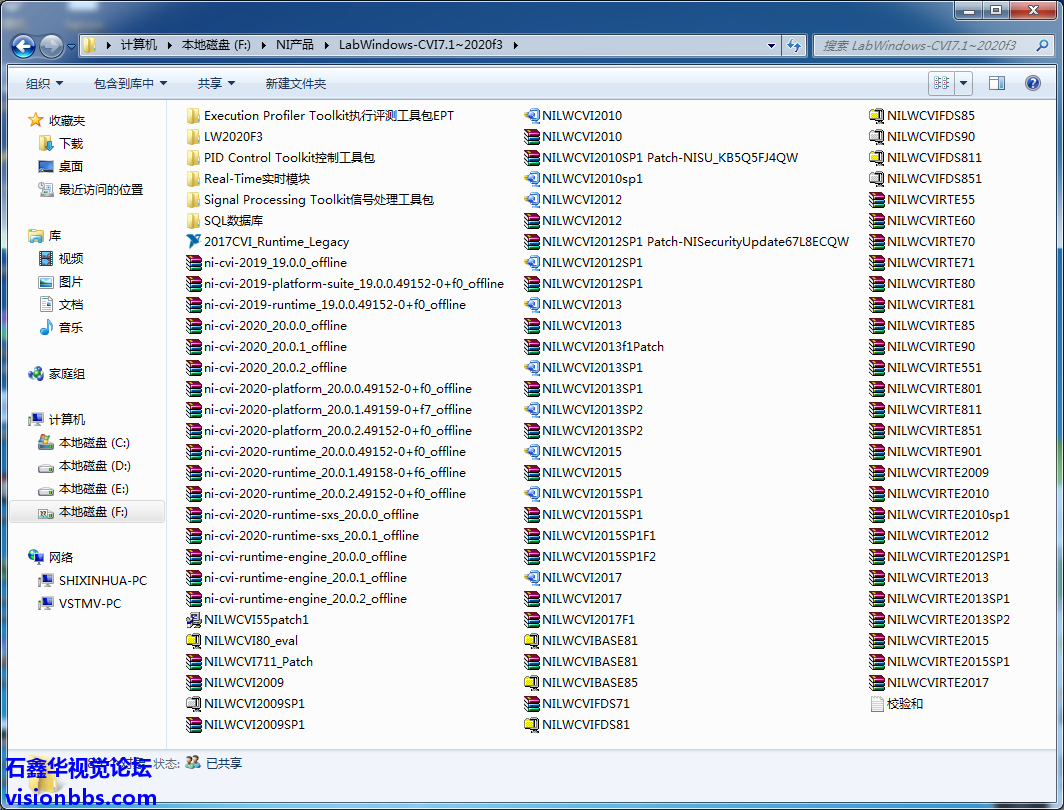Viewport: 1064px width, 810px height.
Task: Select the 校验和 checksum text file
Action: click(904, 704)
